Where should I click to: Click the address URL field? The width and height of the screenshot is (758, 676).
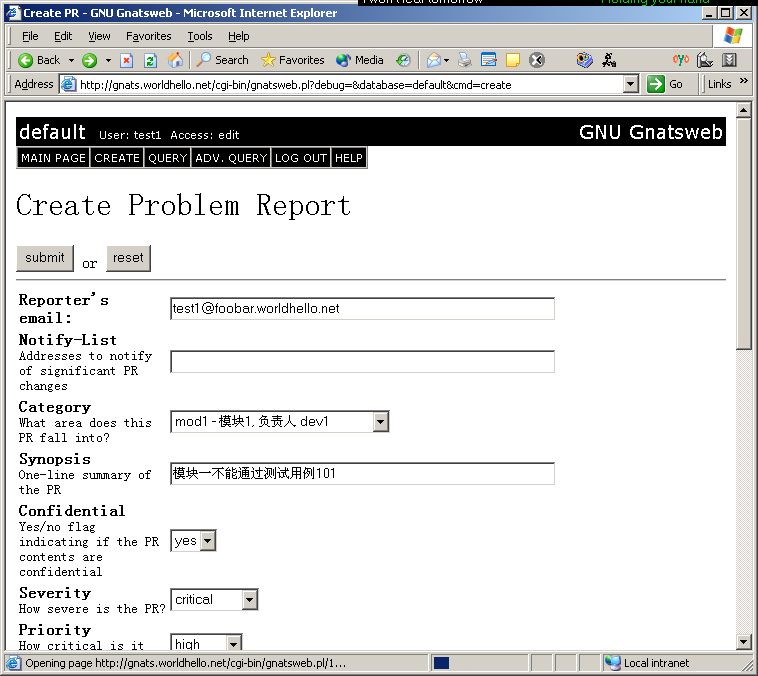click(x=350, y=85)
